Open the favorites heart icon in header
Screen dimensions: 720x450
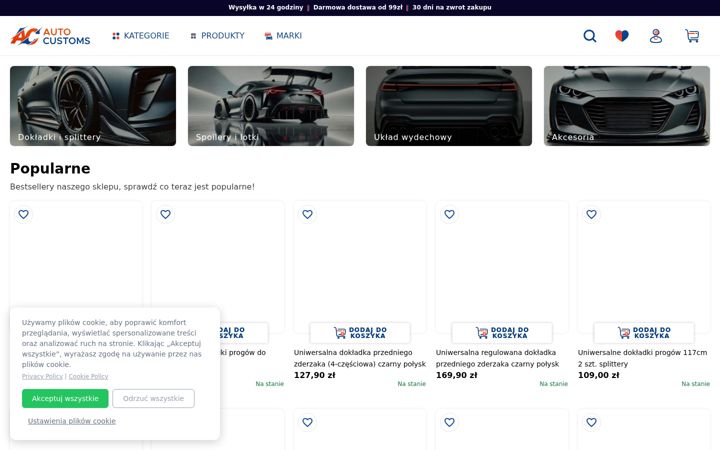(x=622, y=36)
